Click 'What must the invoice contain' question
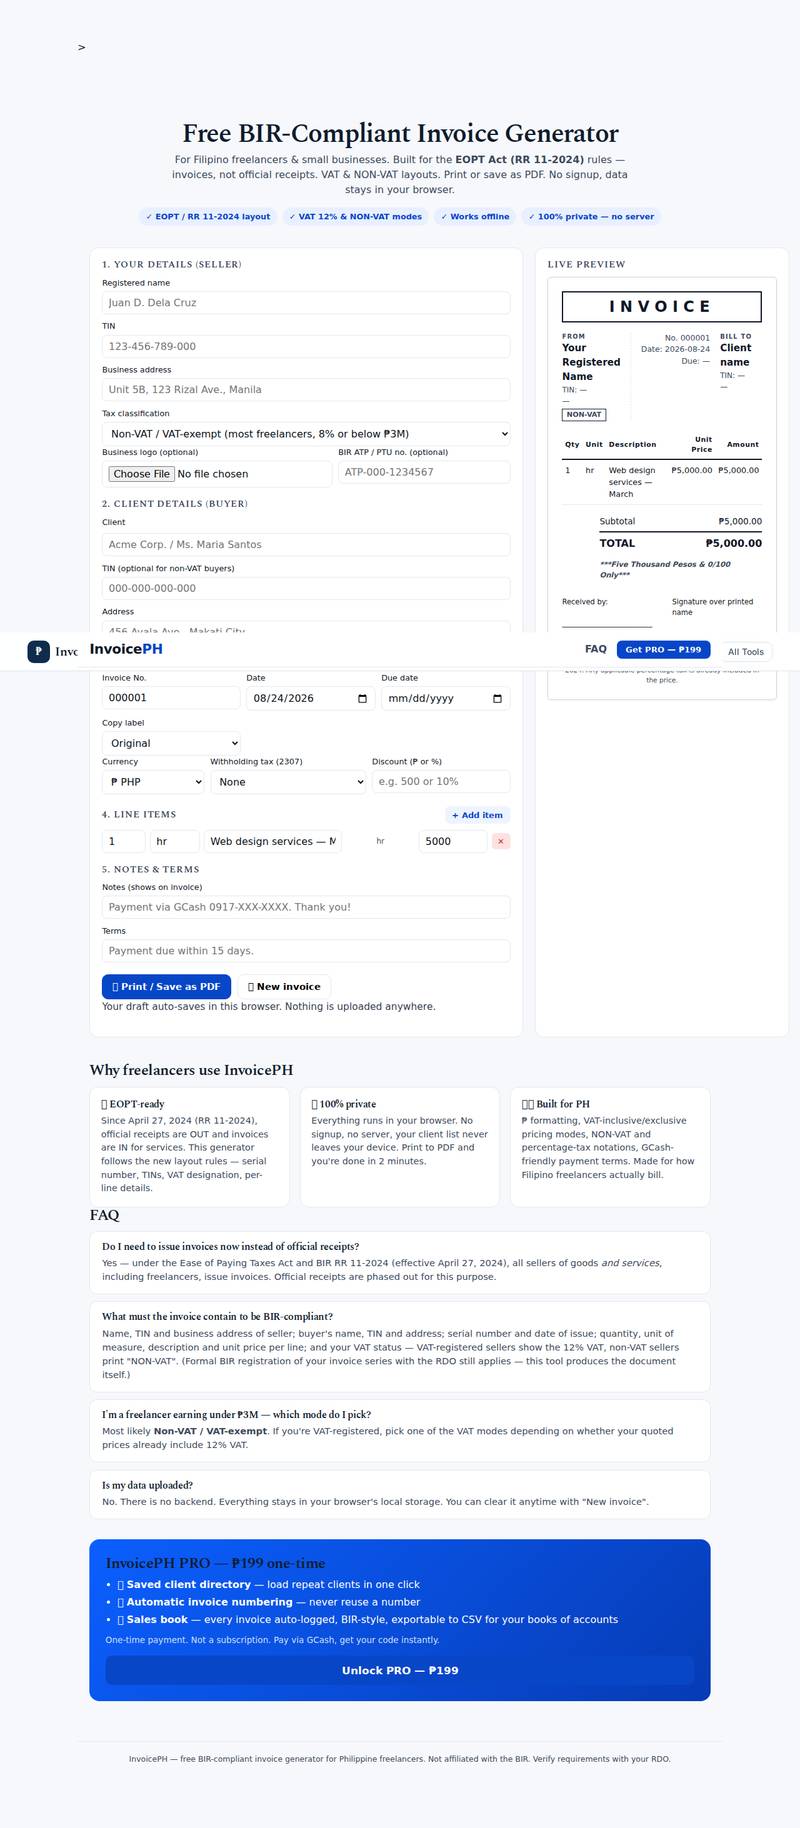The image size is (800, 1828). pyautogui.click(x=217, y=1317)
